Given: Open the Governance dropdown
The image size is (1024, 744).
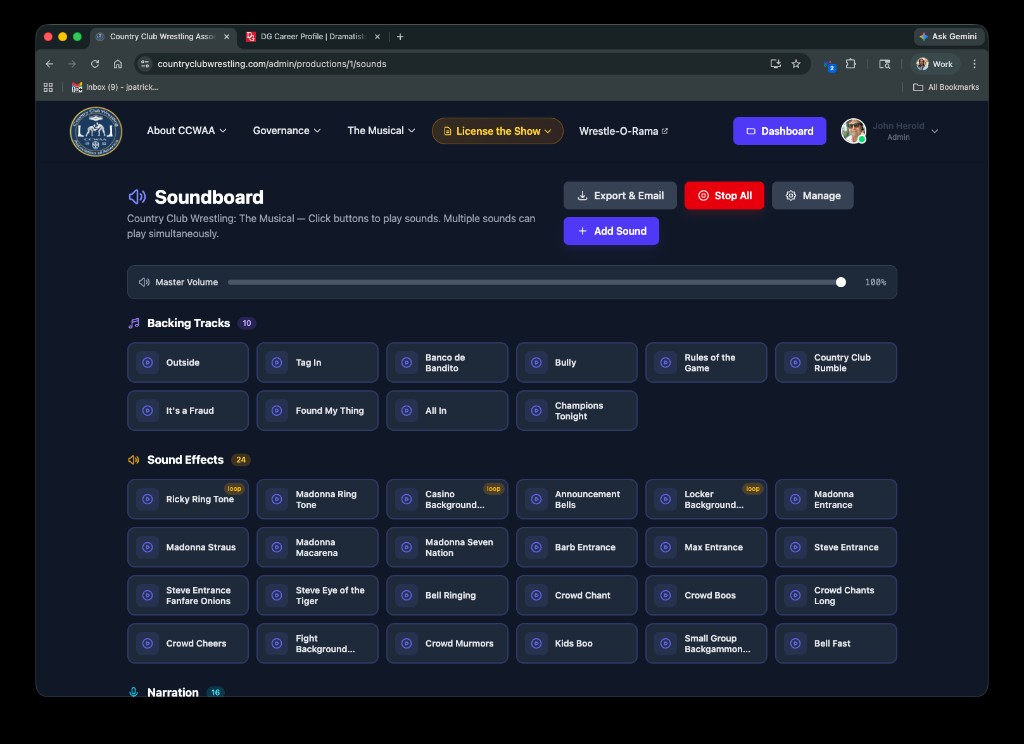Looking at the screenshot, I should tap(286, 131).
